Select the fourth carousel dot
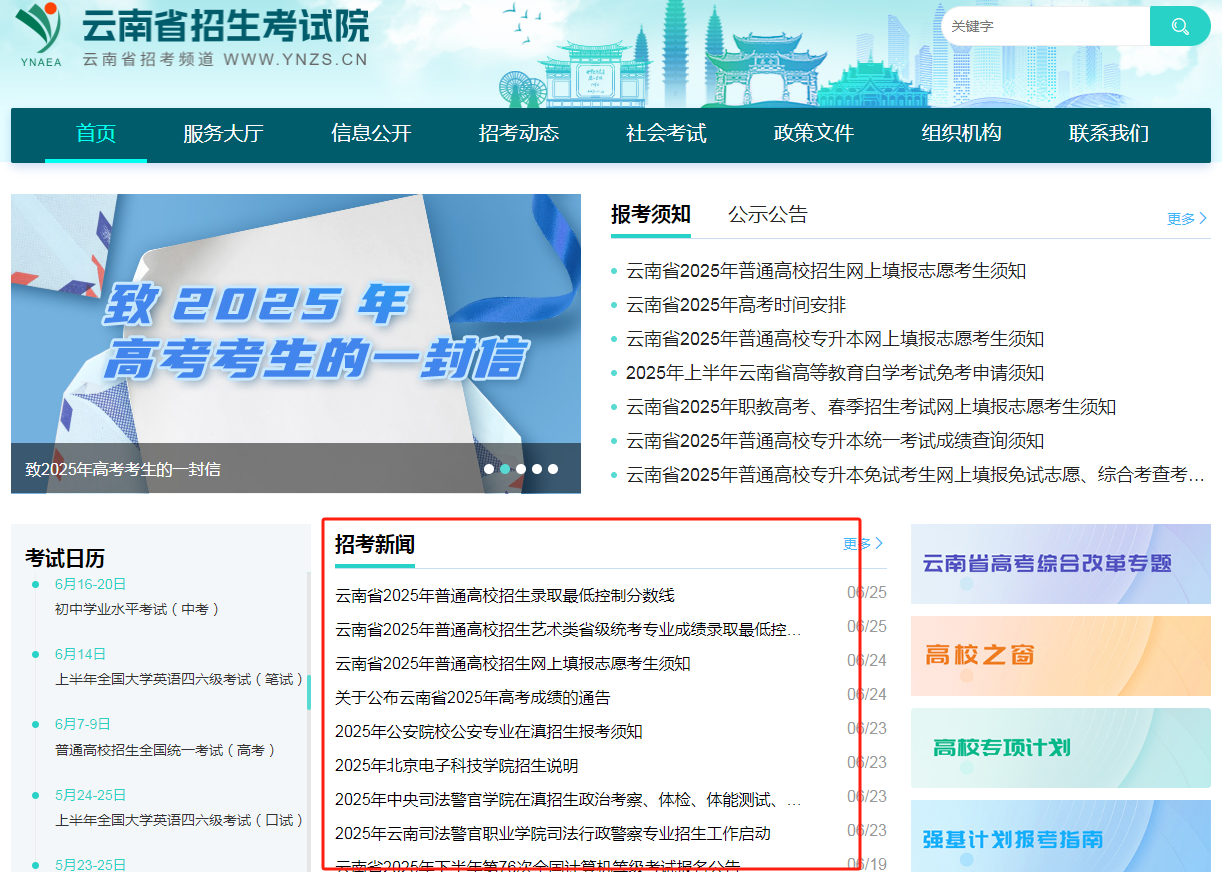Viewport: 1222px width, 872px height. (x=537, y=468)
